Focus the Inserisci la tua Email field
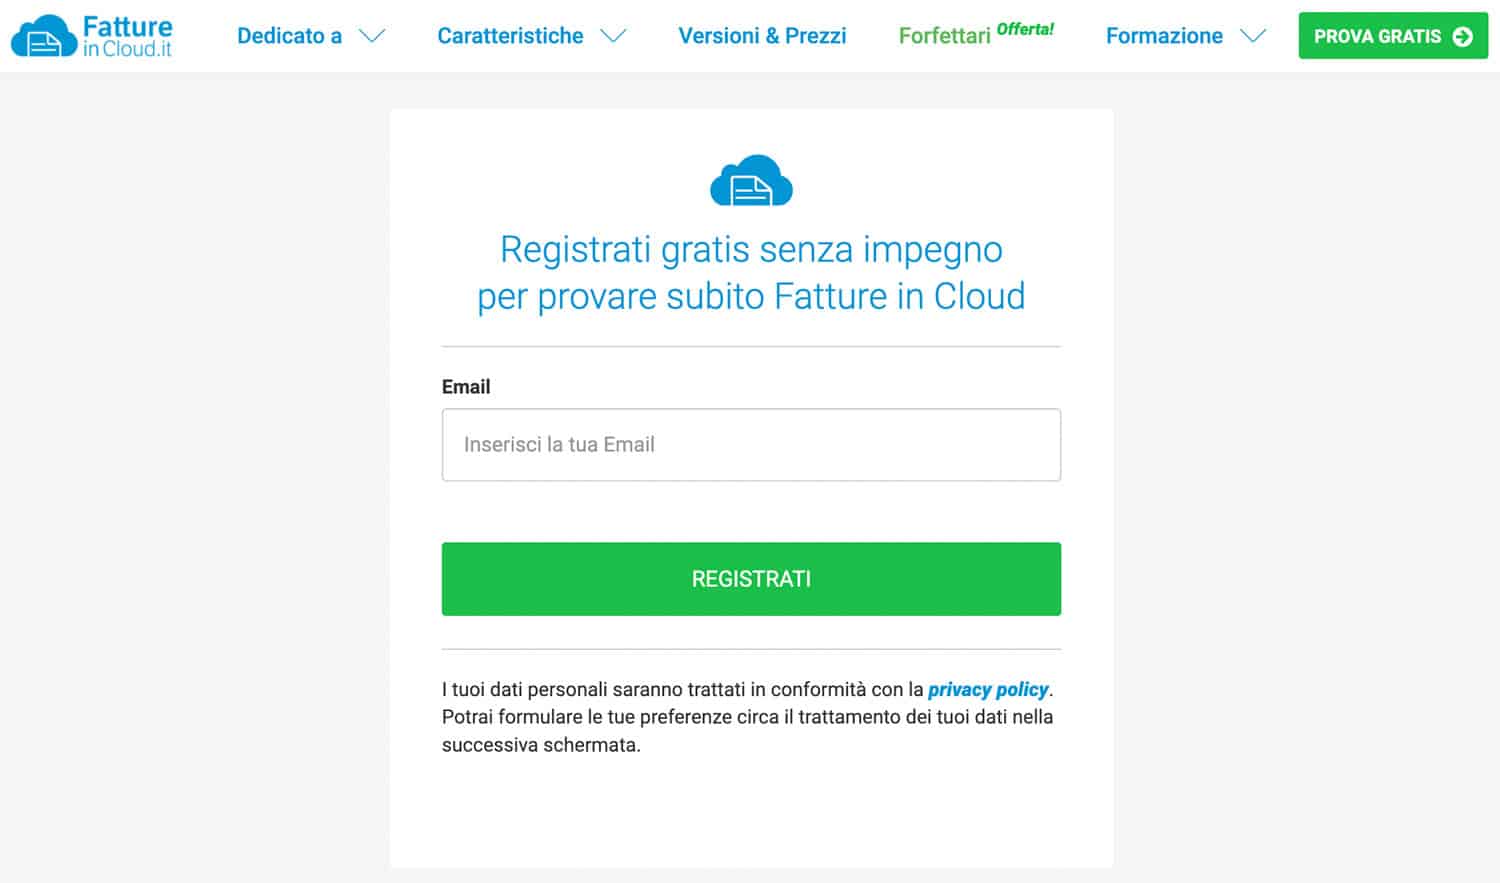 [x=751, y=445]
